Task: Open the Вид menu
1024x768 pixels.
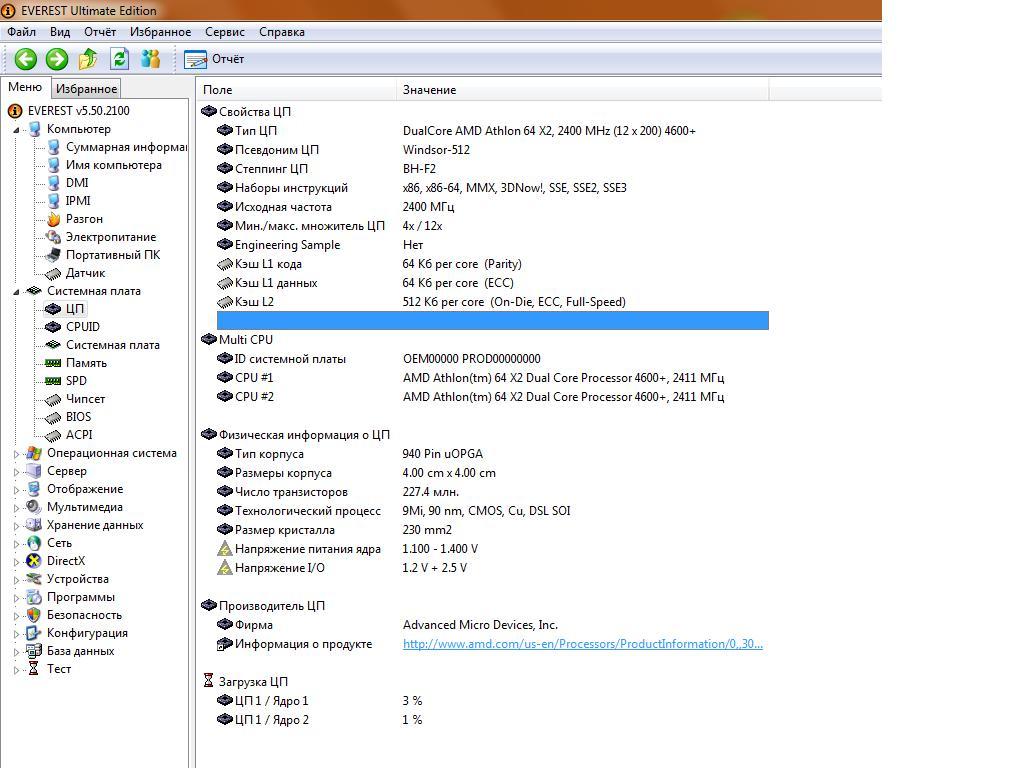Action: coord(60,32)
